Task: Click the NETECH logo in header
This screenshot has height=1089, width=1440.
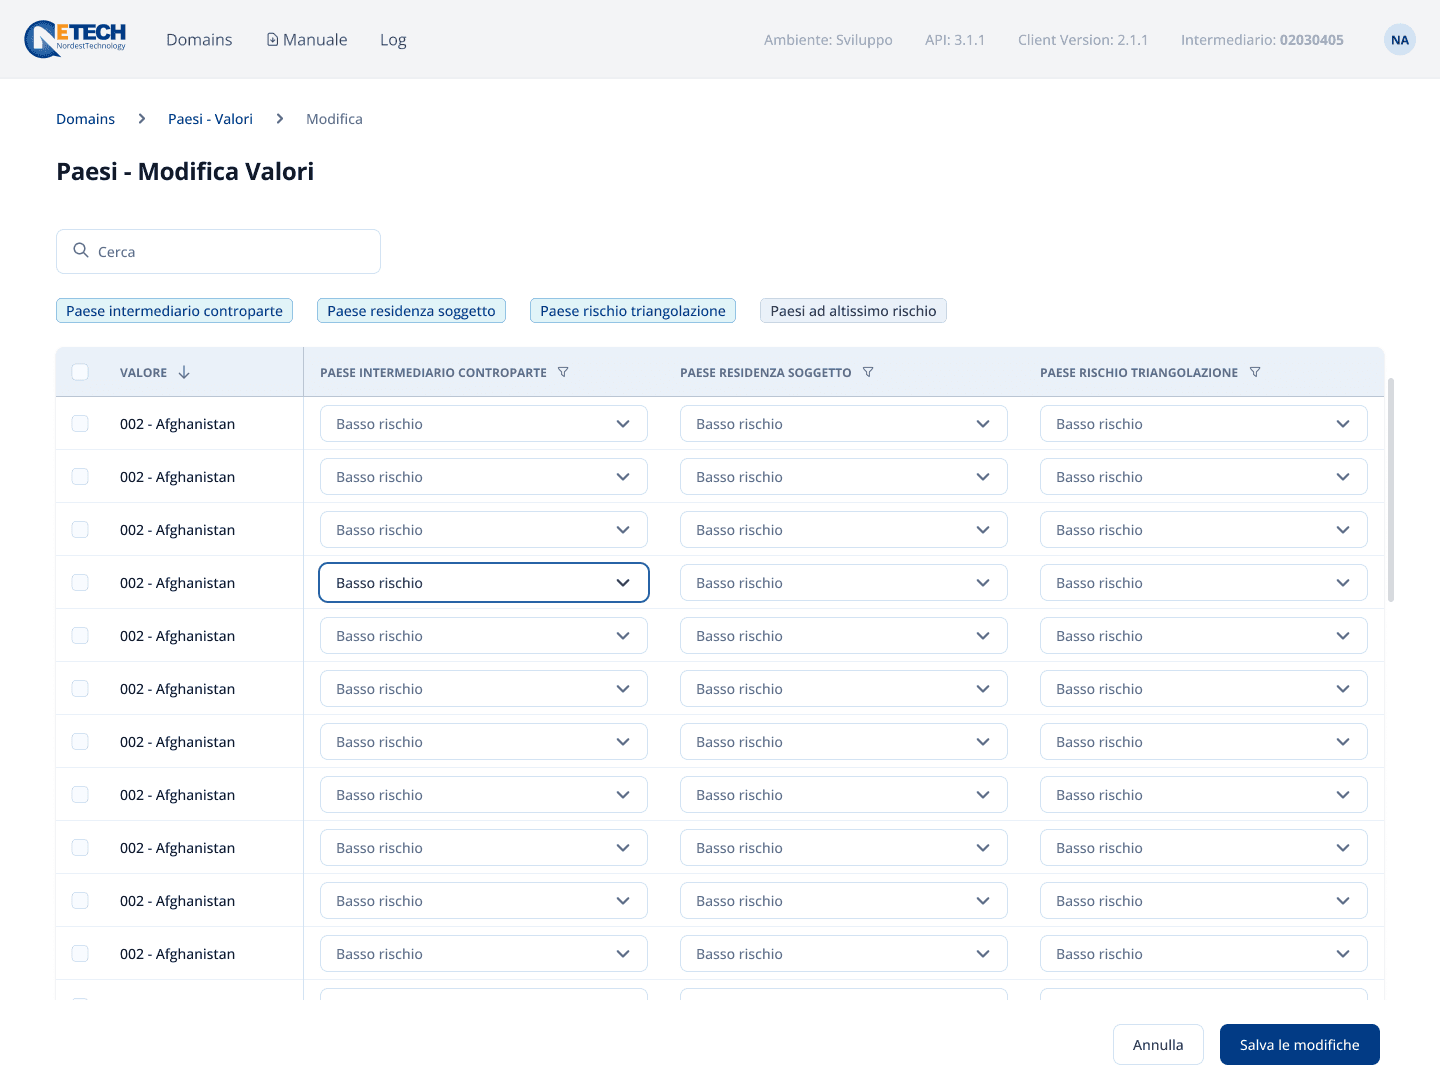Action: [x=76, y=39]
